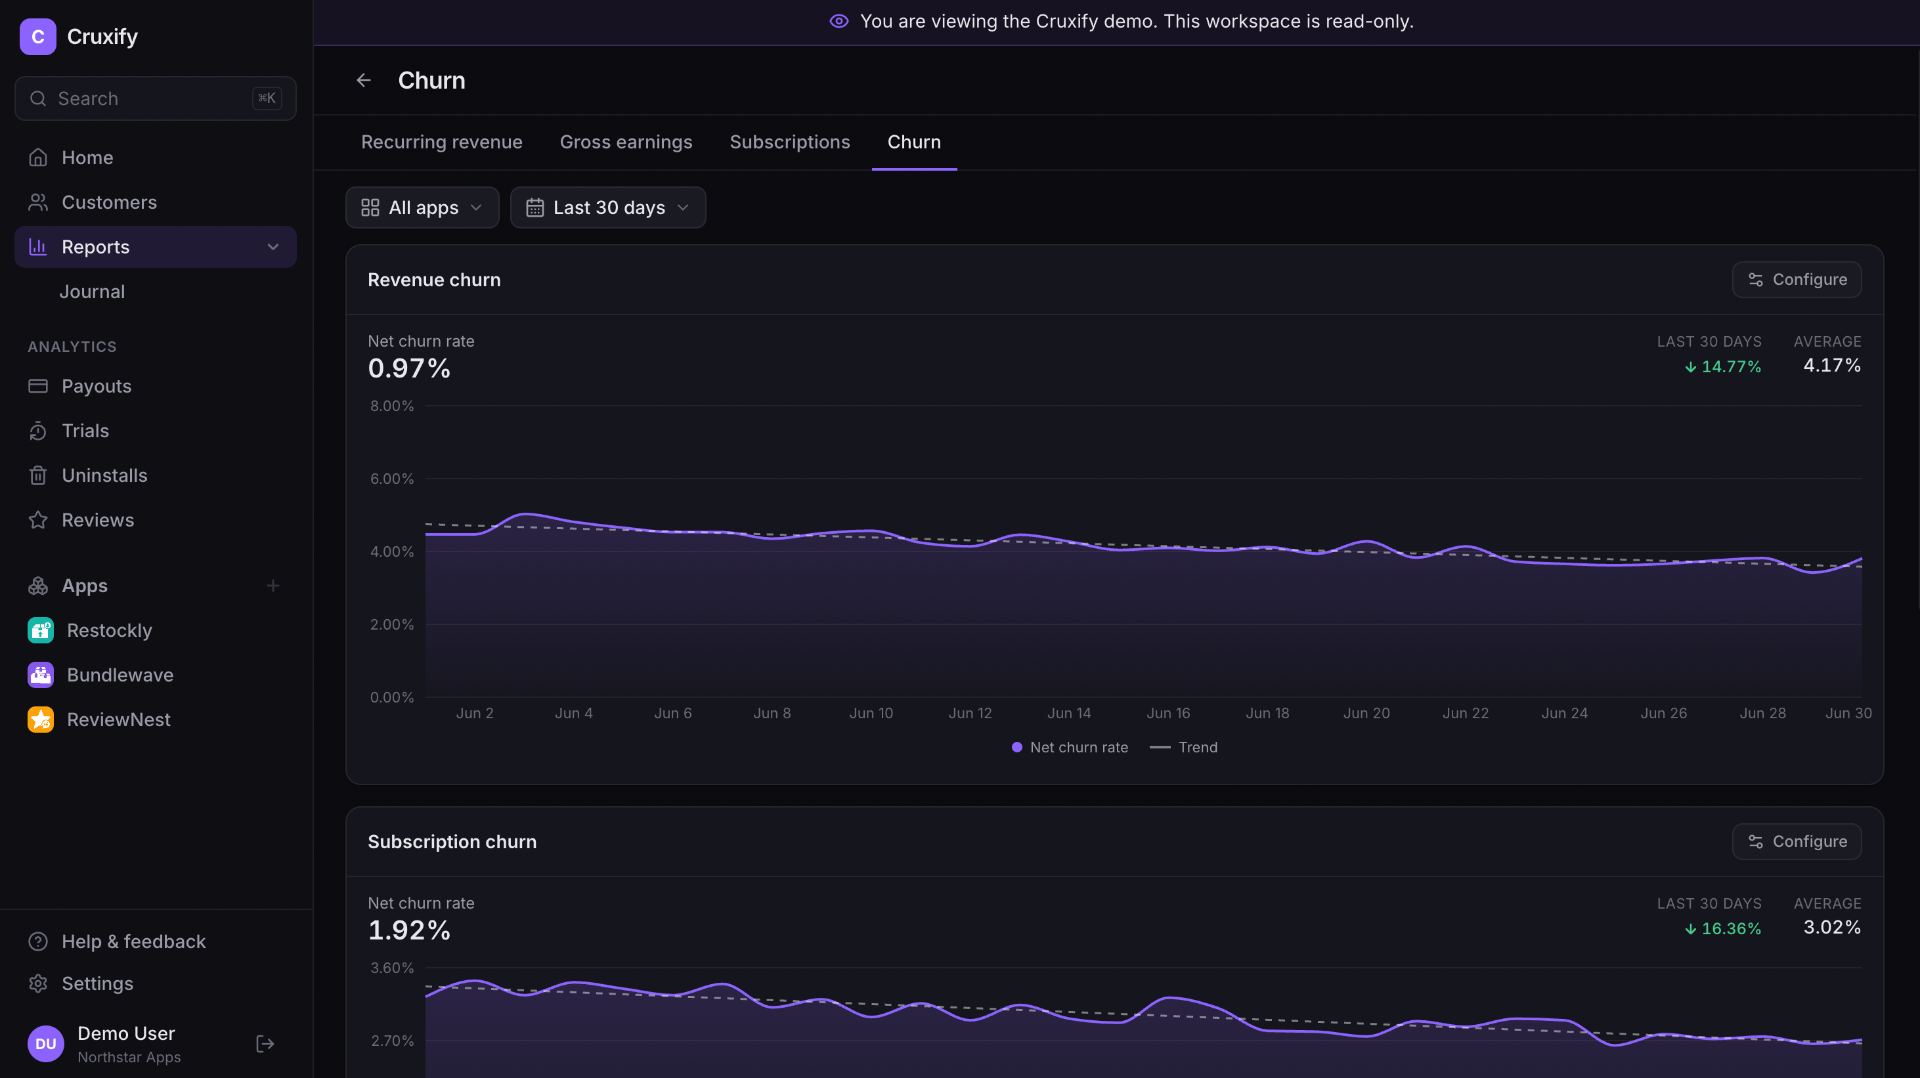Open Payouts analytics
Viewport: 1920px width, 1078px height.
coord(155,386)
